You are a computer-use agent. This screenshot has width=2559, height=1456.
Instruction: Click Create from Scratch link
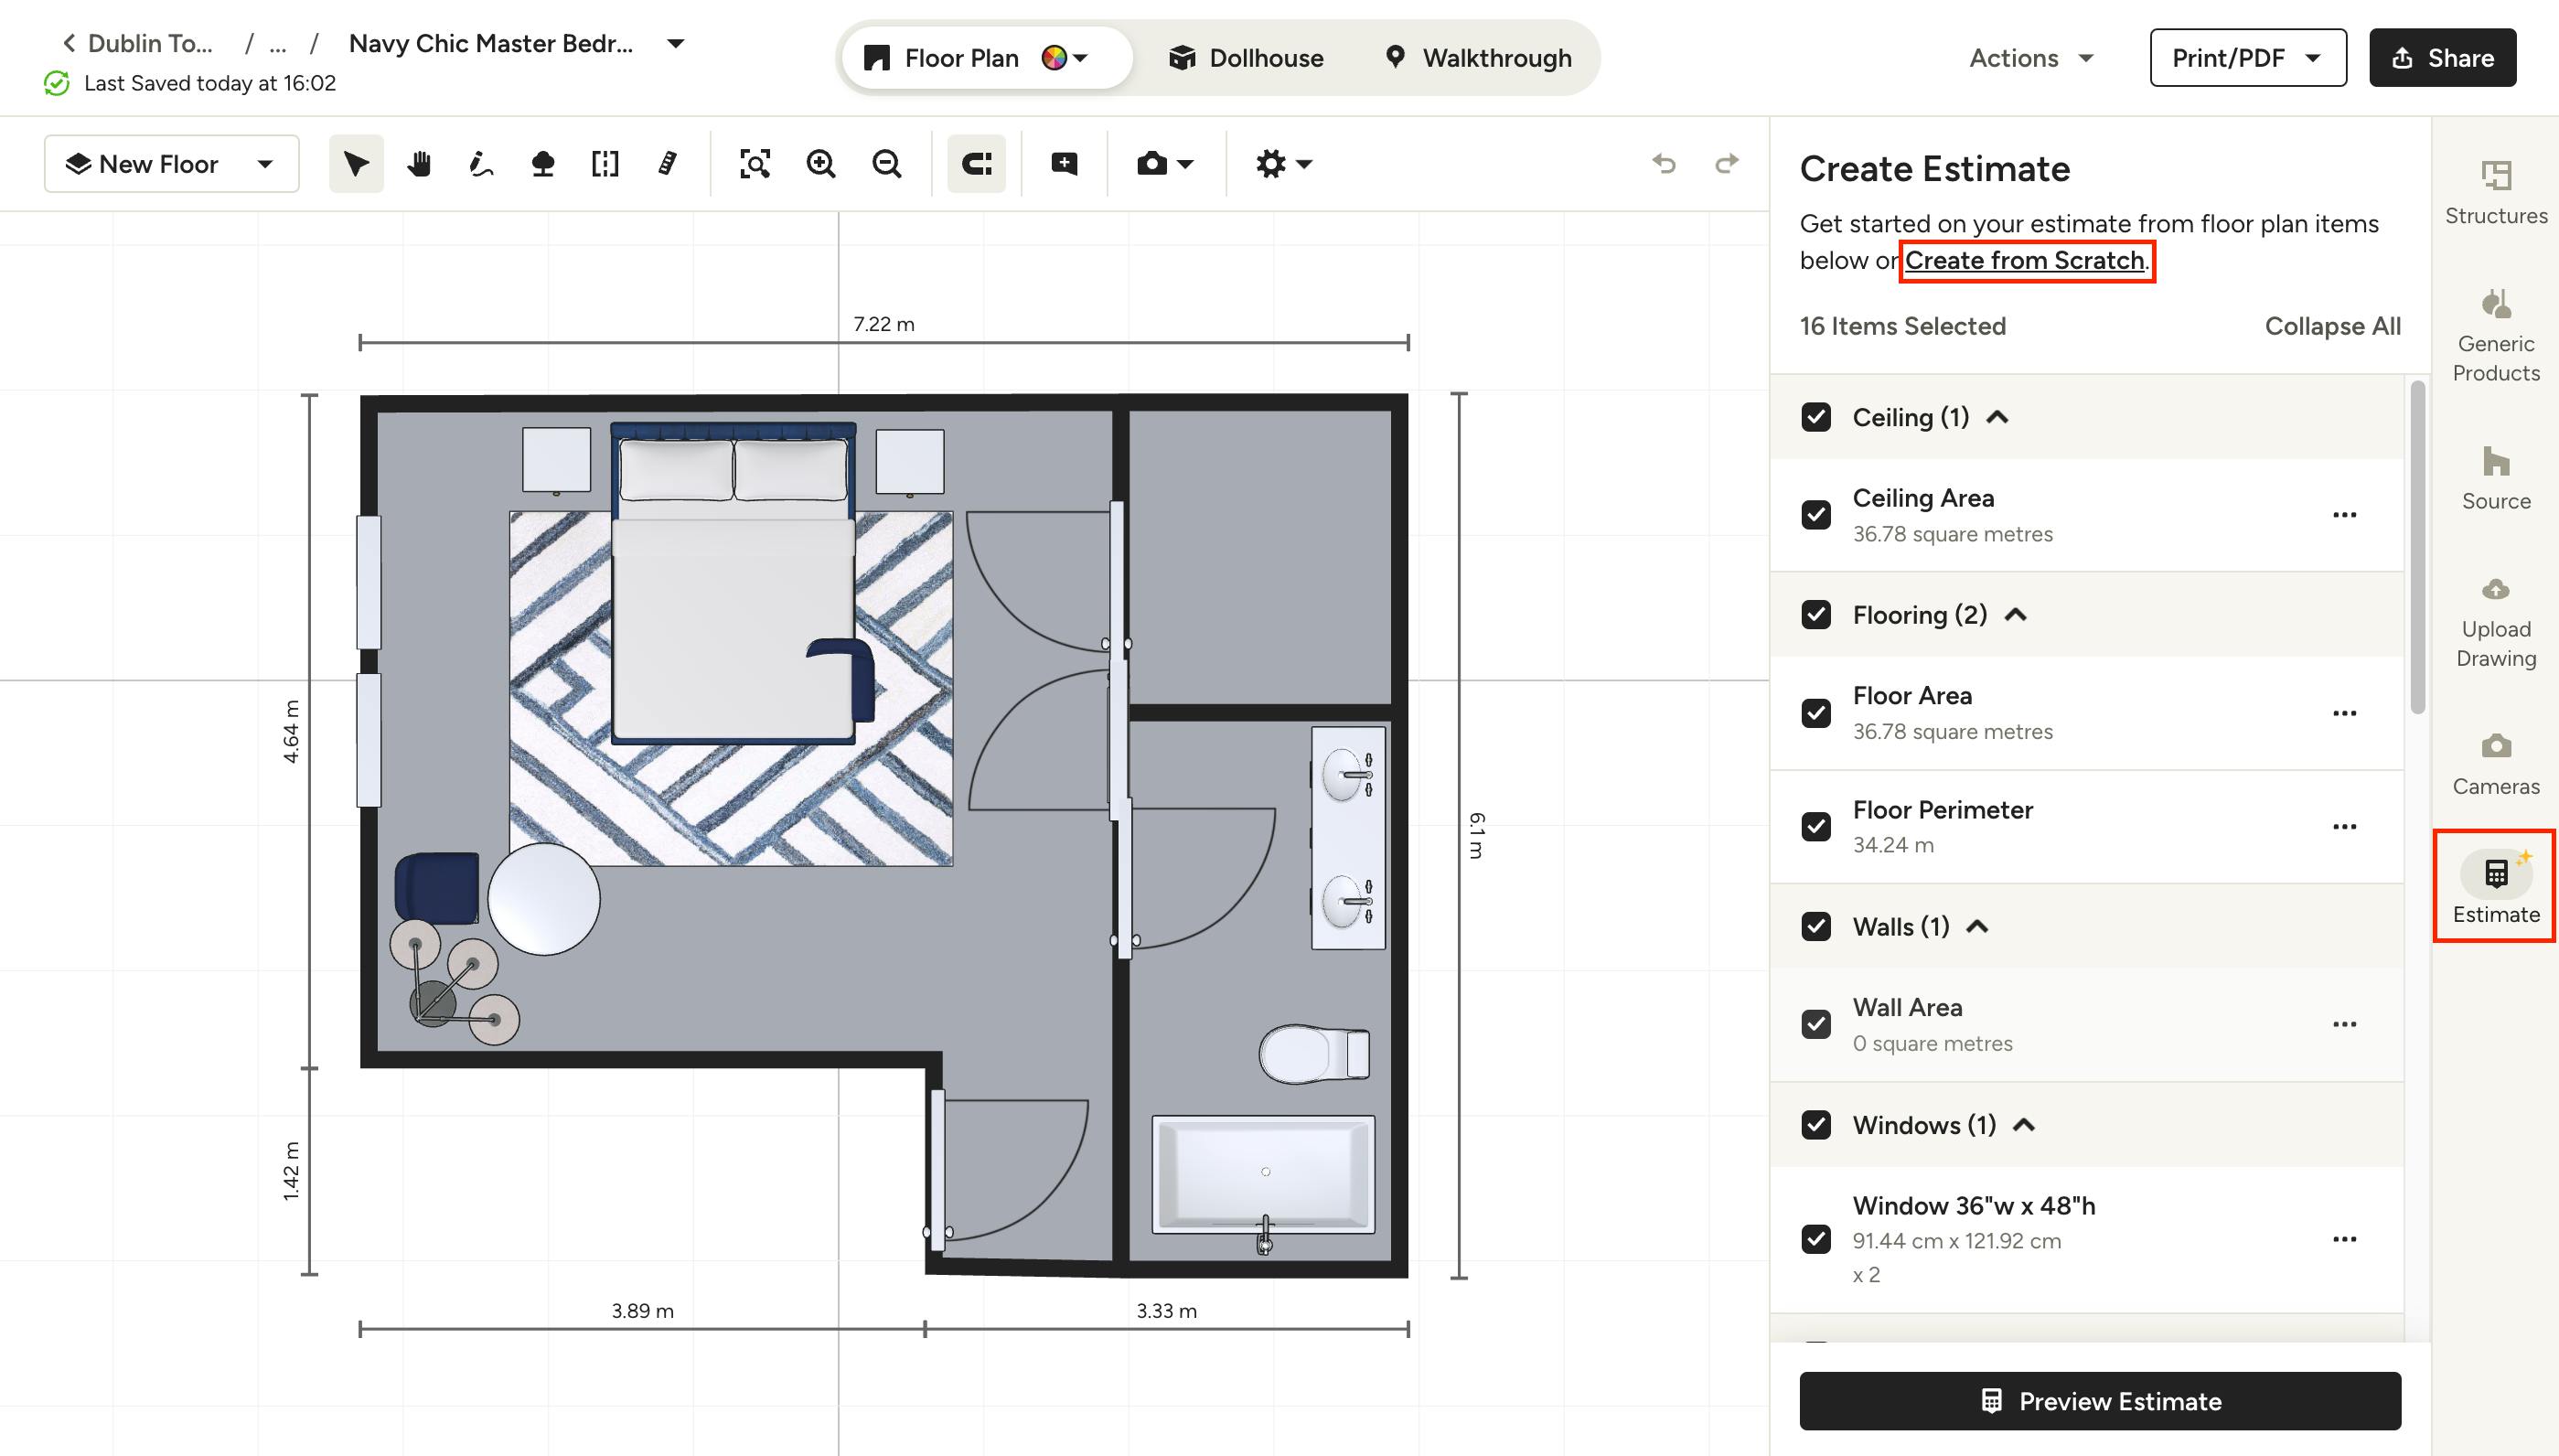[2025, 260]
